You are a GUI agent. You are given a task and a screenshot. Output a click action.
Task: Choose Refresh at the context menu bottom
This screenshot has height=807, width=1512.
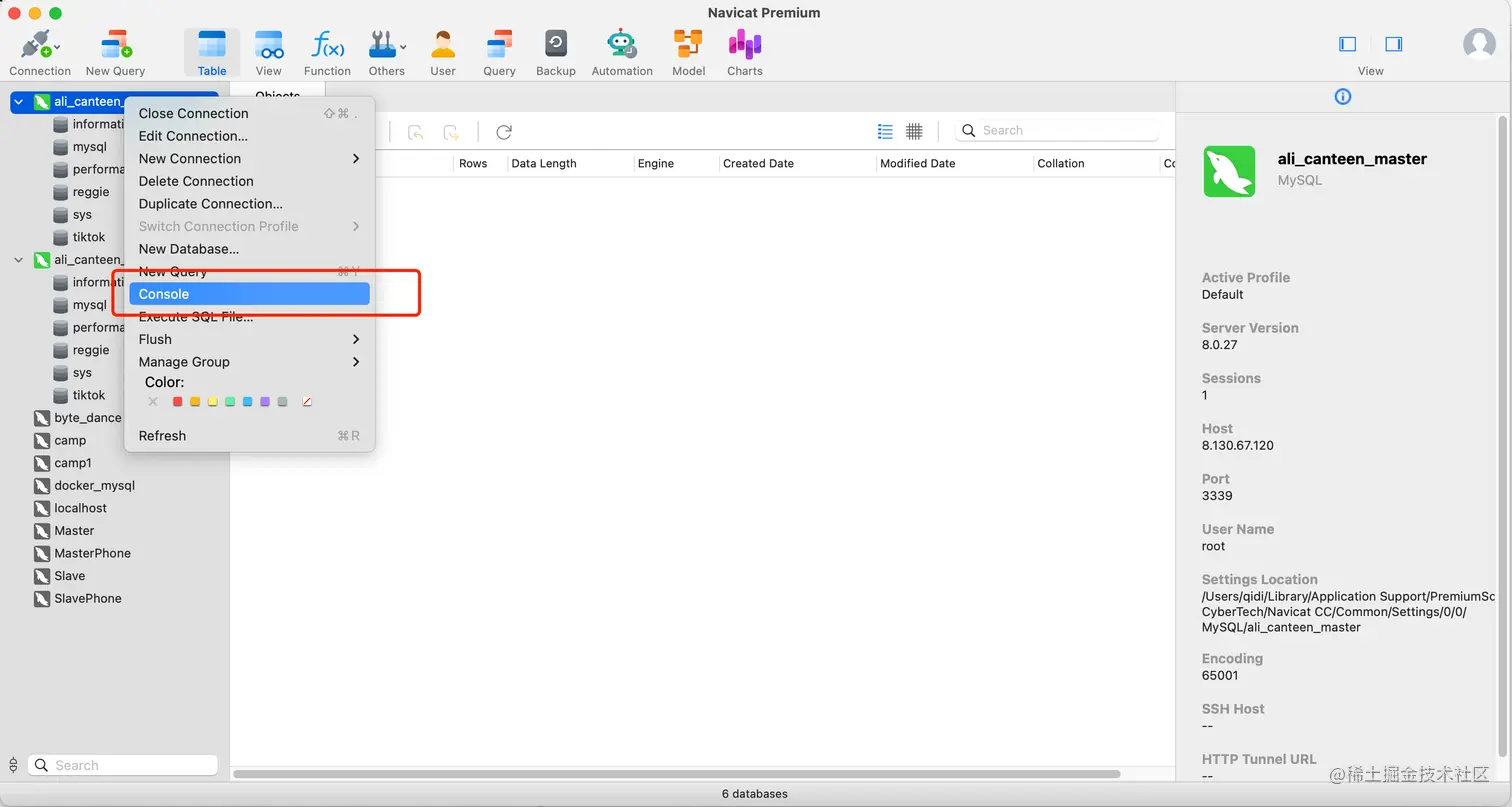(249, 436)
